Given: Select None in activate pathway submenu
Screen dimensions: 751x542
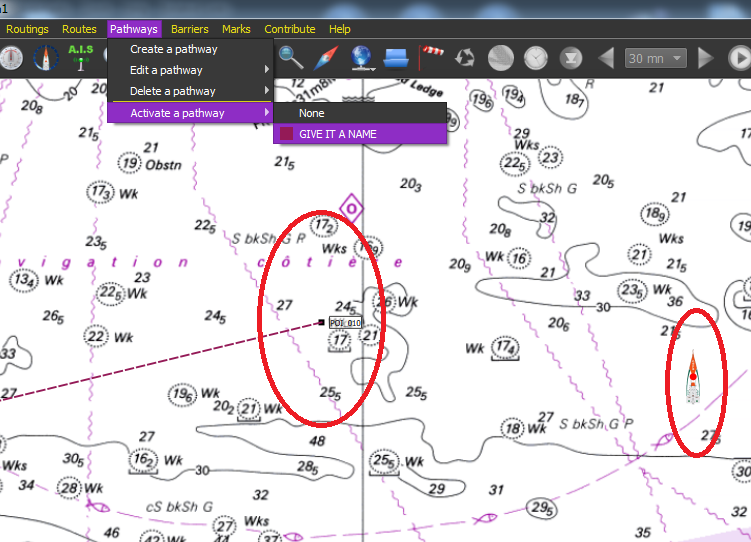Looking at the screenshot, I should tap(311, 113).
